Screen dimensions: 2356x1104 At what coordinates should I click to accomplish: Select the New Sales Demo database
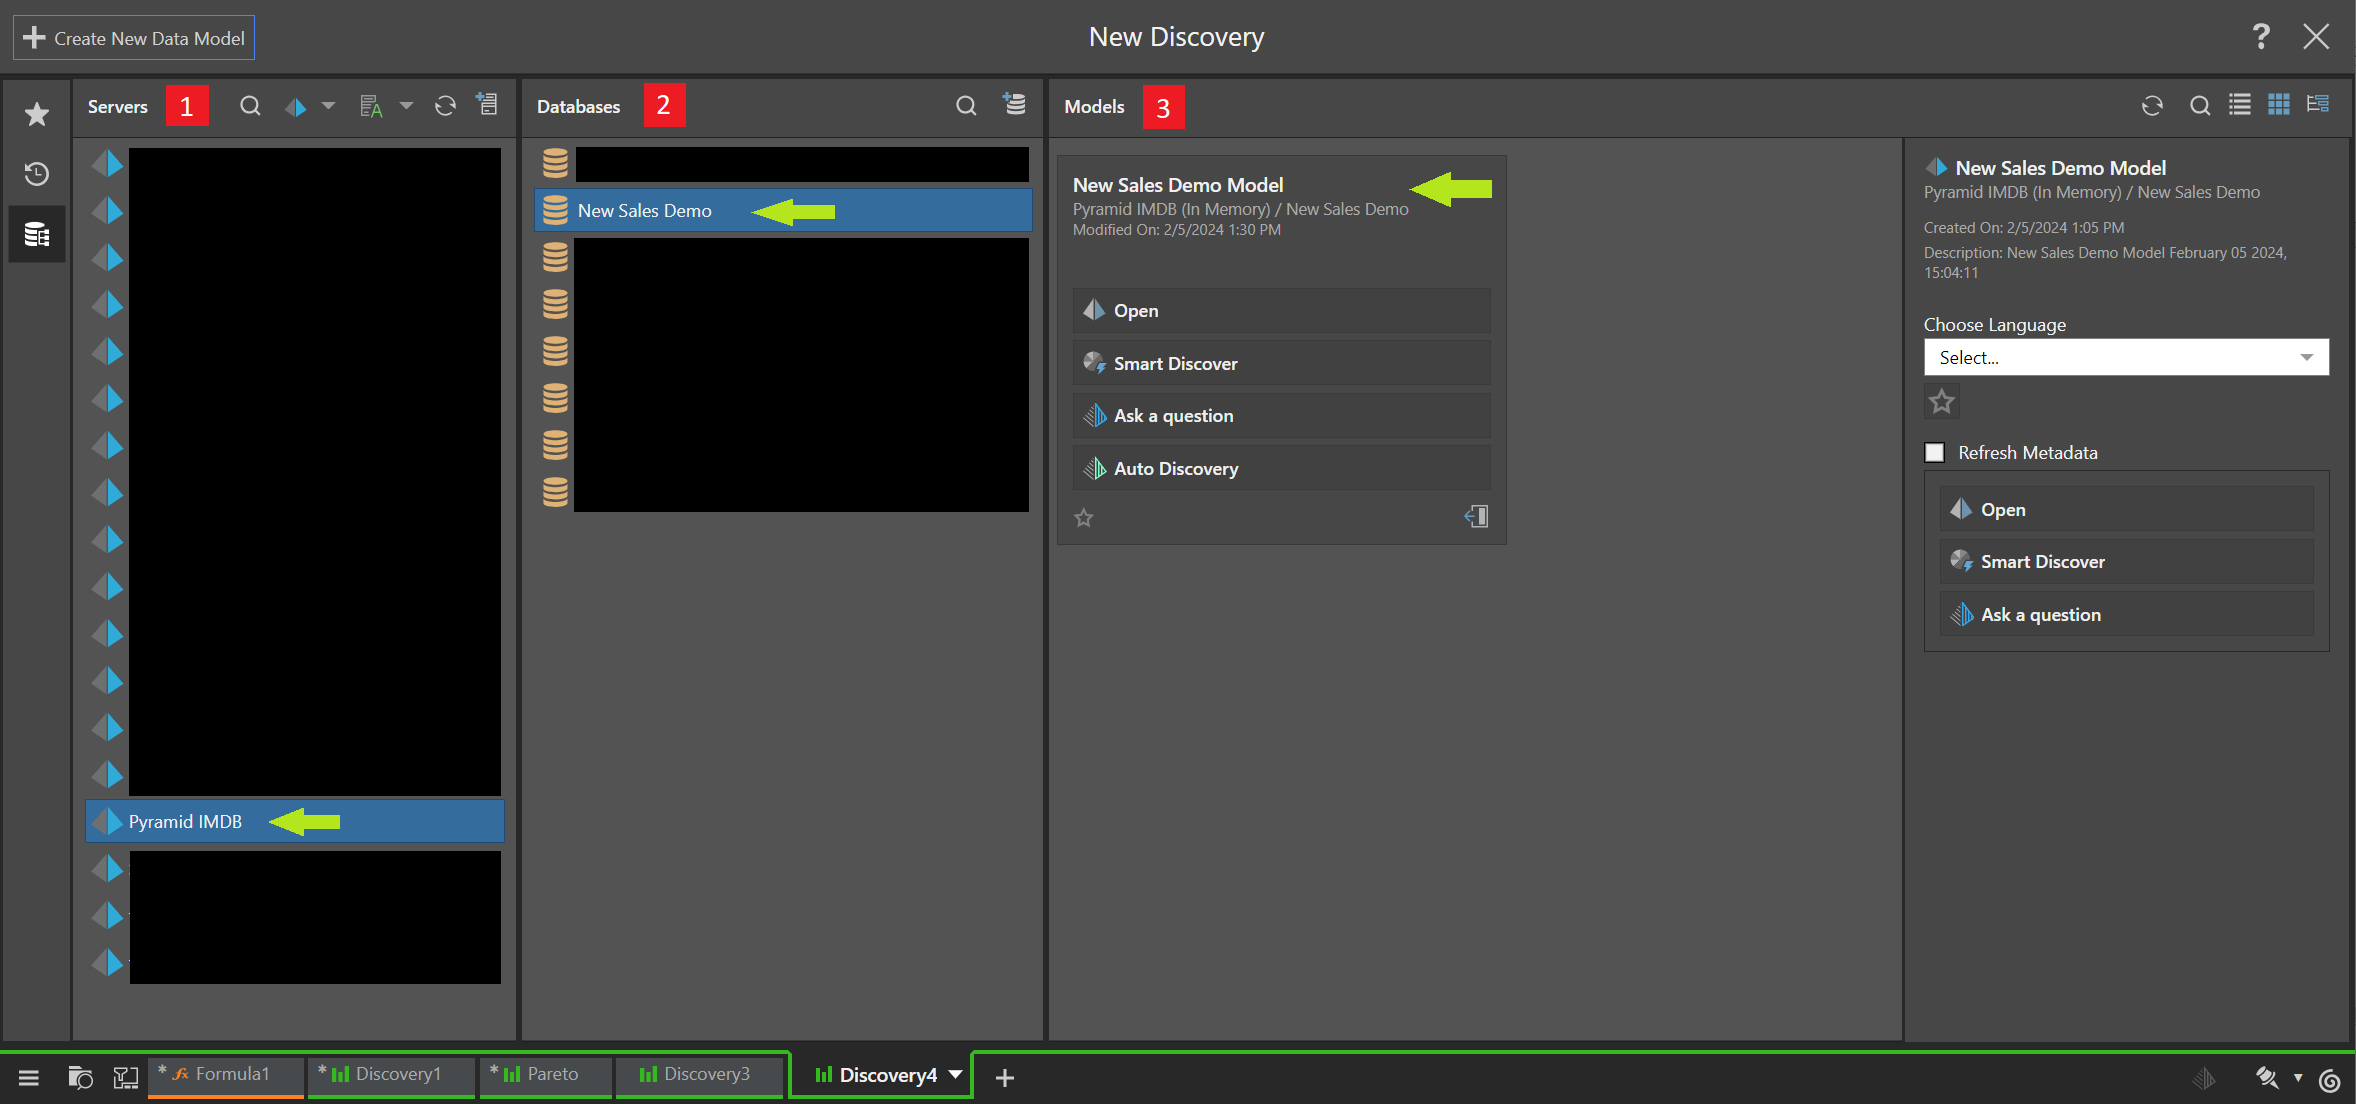(x=645, y=211)
